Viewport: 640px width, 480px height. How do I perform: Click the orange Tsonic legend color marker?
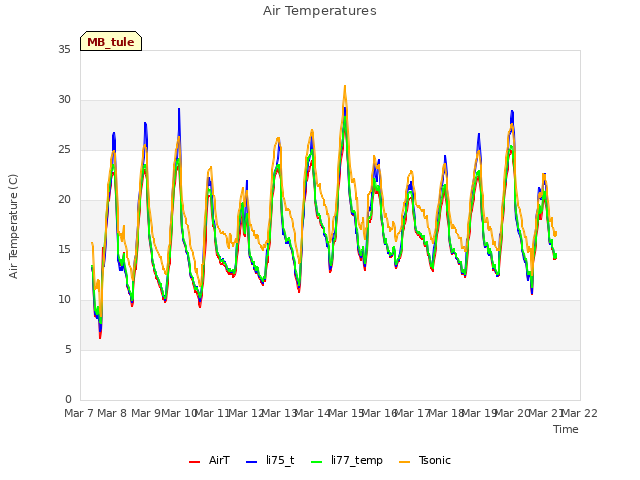pos(404,462)
